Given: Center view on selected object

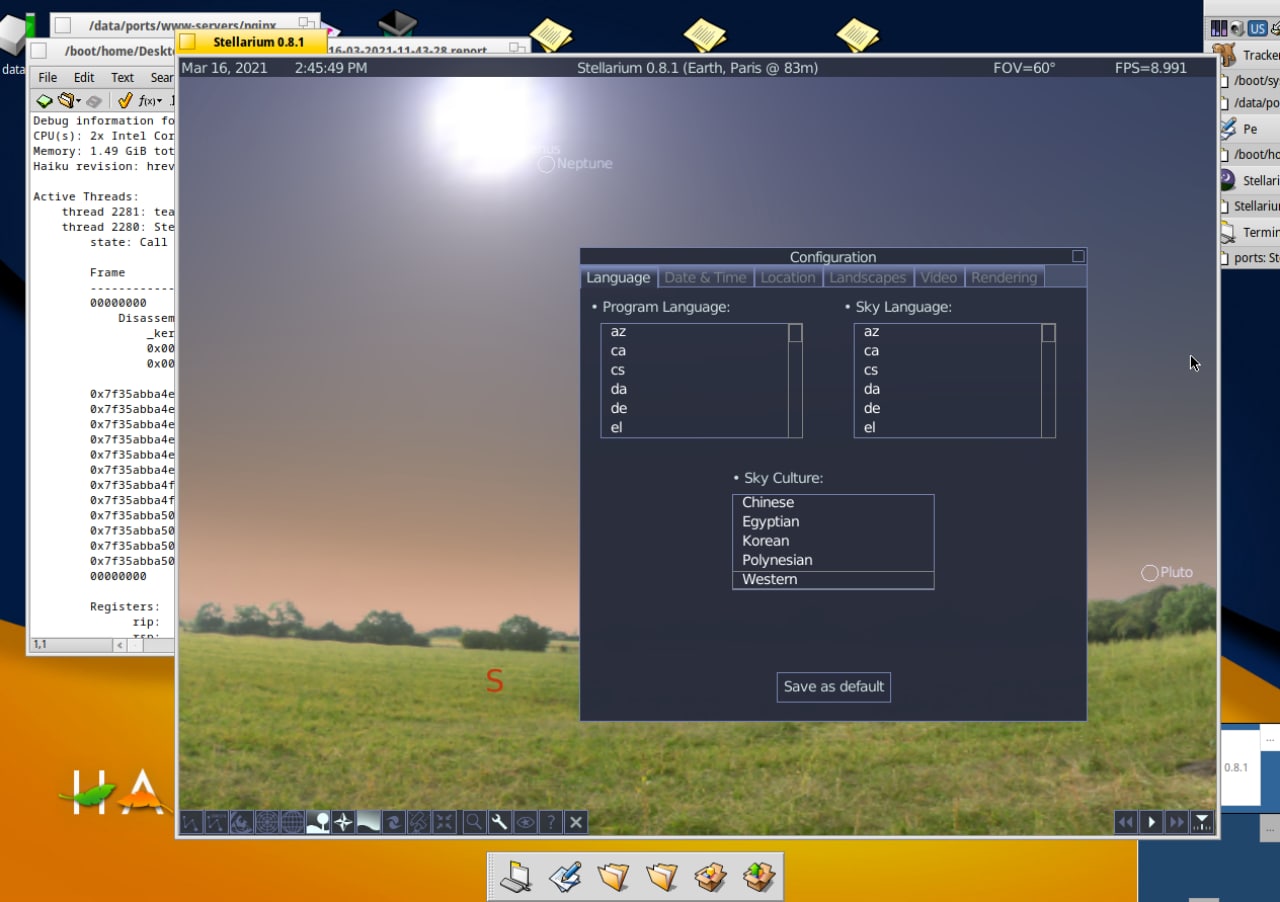Looking at the screenshot, I should click(x=445, y=822).
